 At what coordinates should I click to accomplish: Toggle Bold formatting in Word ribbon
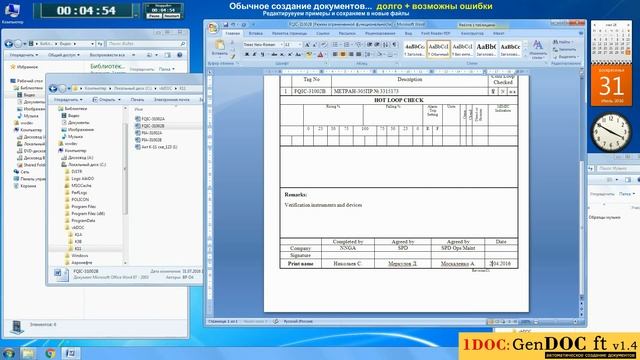[247, 54]
